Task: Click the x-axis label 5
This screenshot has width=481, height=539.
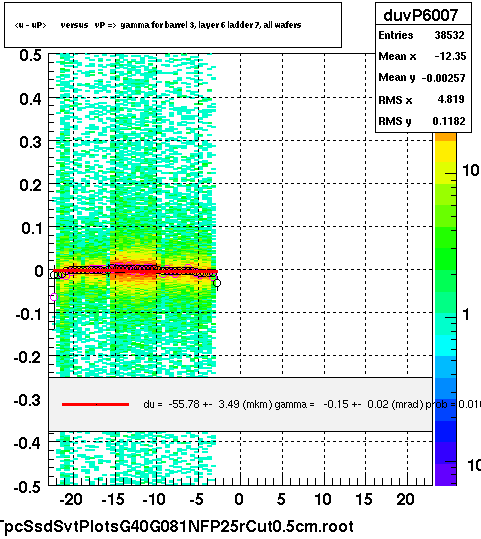Action: (x=281, y=499)
